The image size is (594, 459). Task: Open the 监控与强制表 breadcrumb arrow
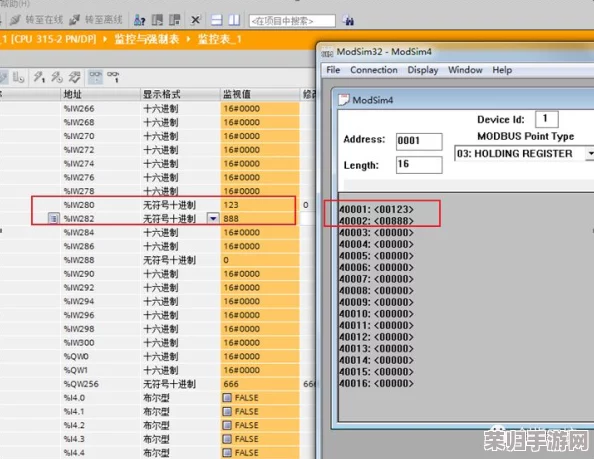pyautogui.click(x=188, y=39)
